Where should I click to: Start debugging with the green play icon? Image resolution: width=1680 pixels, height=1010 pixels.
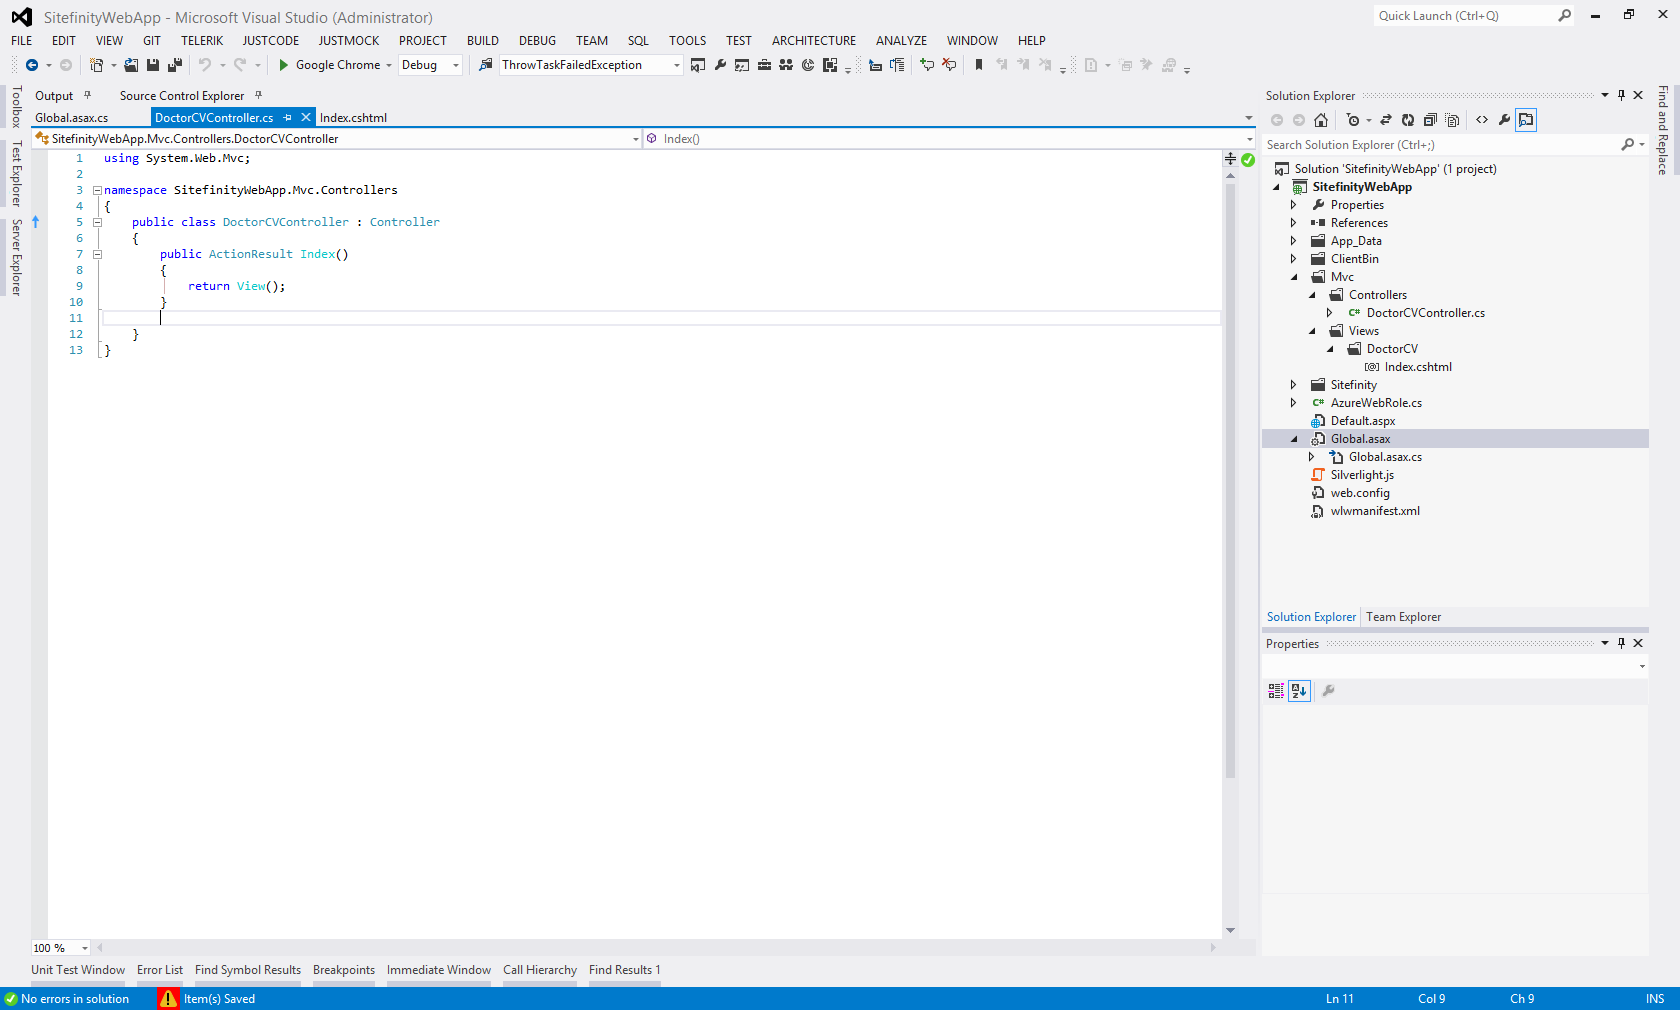coord(284,65)
